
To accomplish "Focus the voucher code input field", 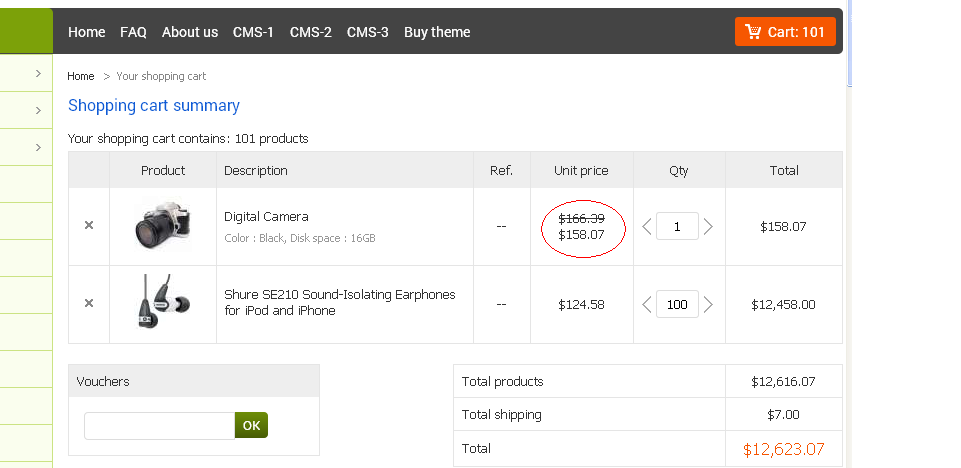I will pos(159,426).
